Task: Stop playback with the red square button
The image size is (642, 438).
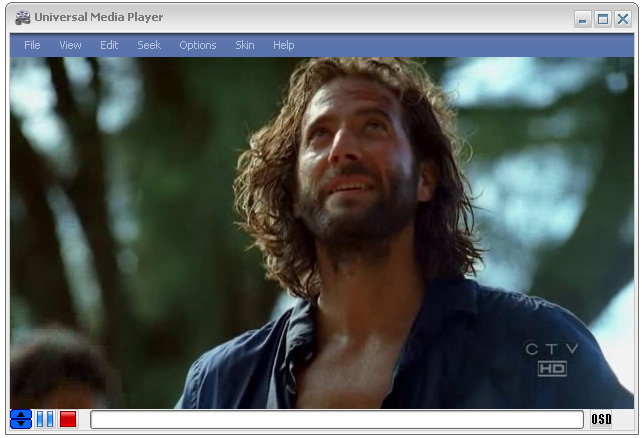Action: 68,419
